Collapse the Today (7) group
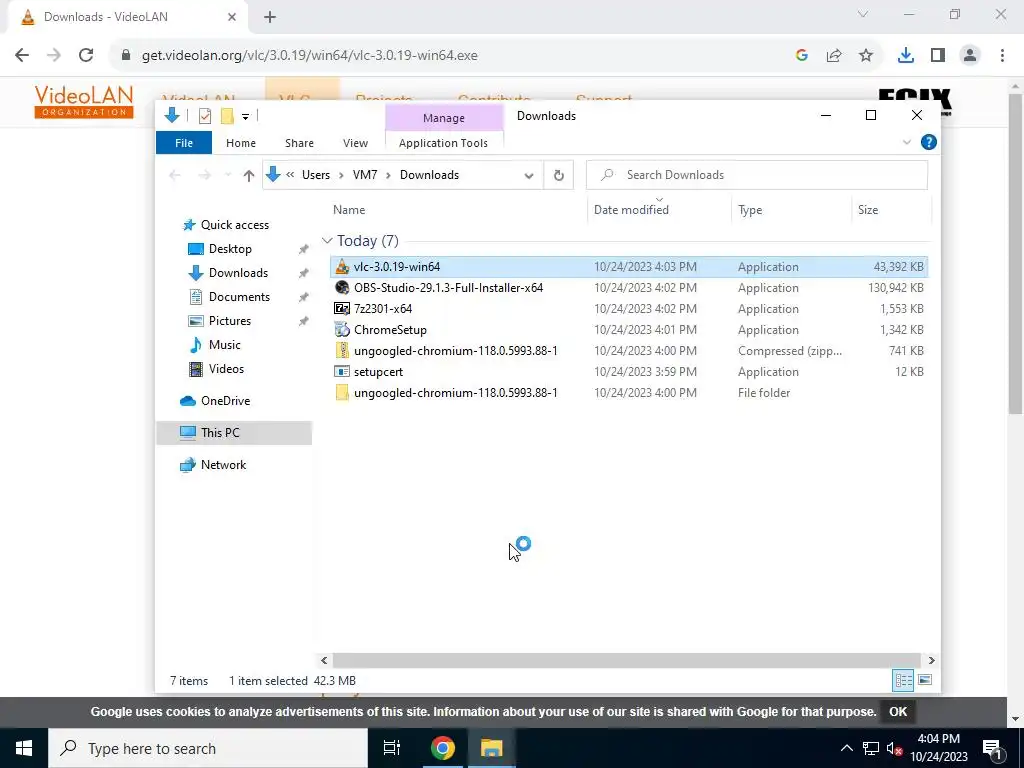The width and height of the screenshot is (1024, 768). (x=327, y=241)
